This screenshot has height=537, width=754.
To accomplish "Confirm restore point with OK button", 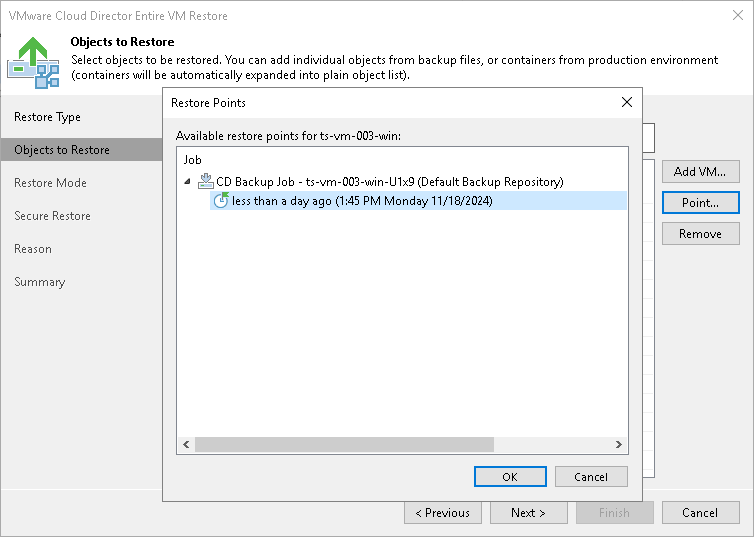I will coord(510,476).
